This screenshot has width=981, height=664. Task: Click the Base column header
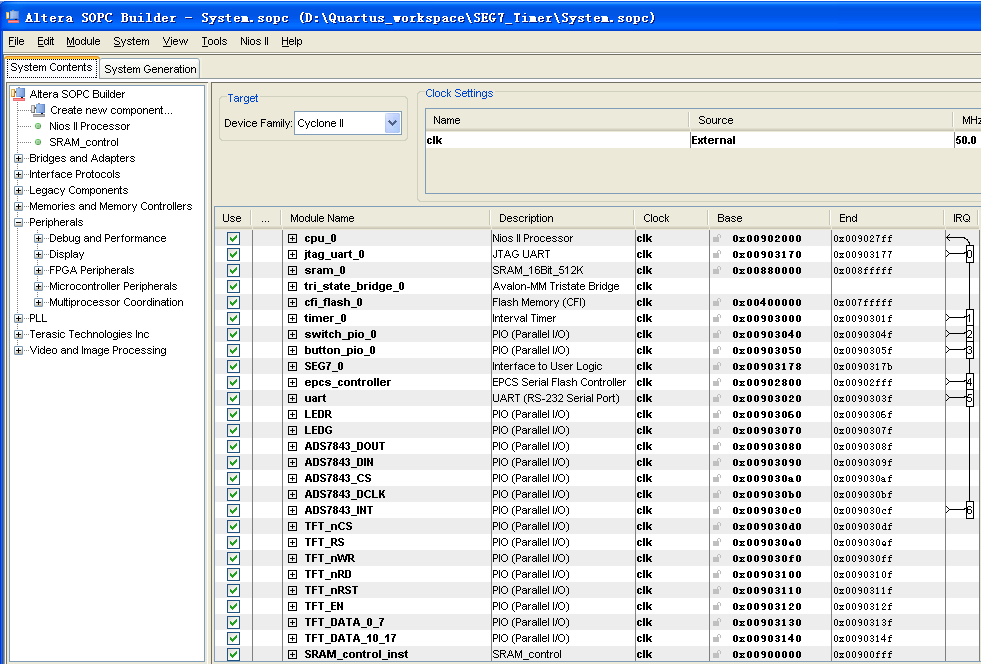(769, 218)
